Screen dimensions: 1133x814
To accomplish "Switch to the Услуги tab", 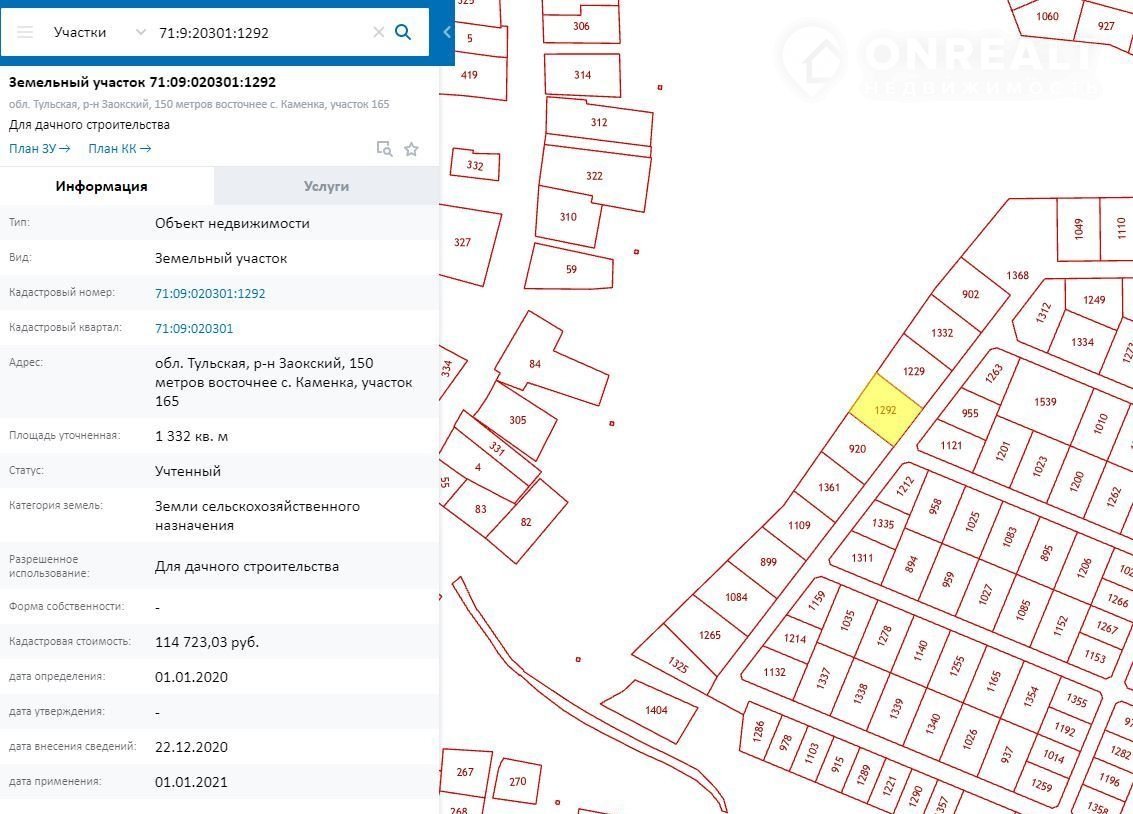I will coord(326,186).
